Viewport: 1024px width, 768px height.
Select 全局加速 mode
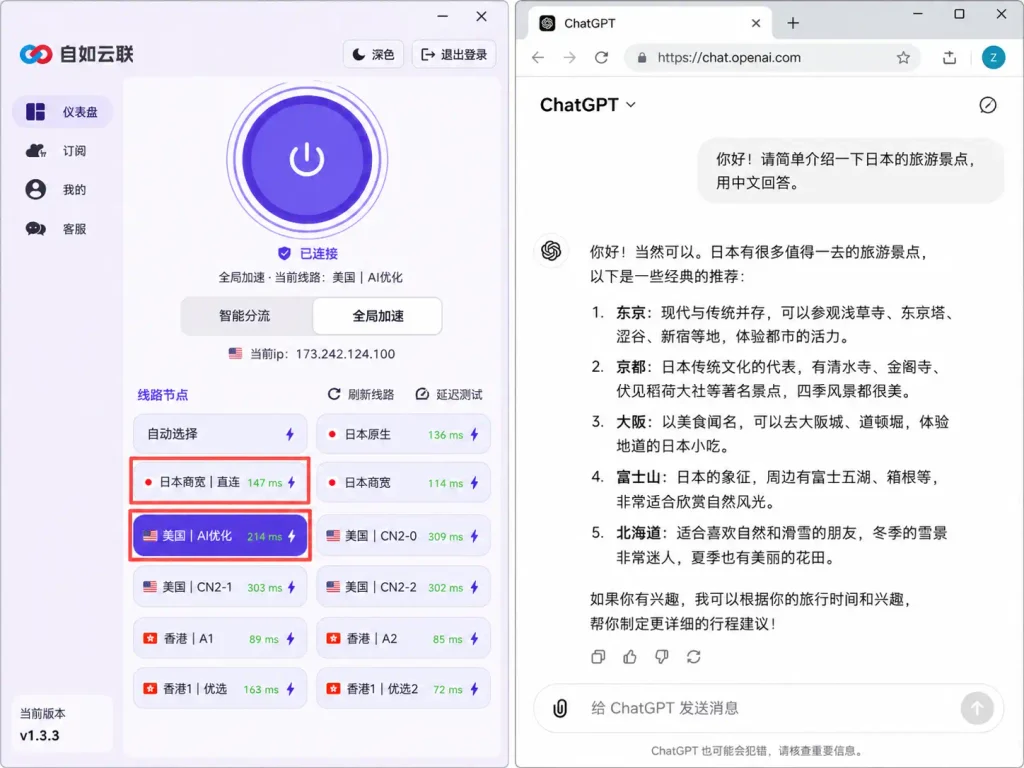[x=378, y=316]
